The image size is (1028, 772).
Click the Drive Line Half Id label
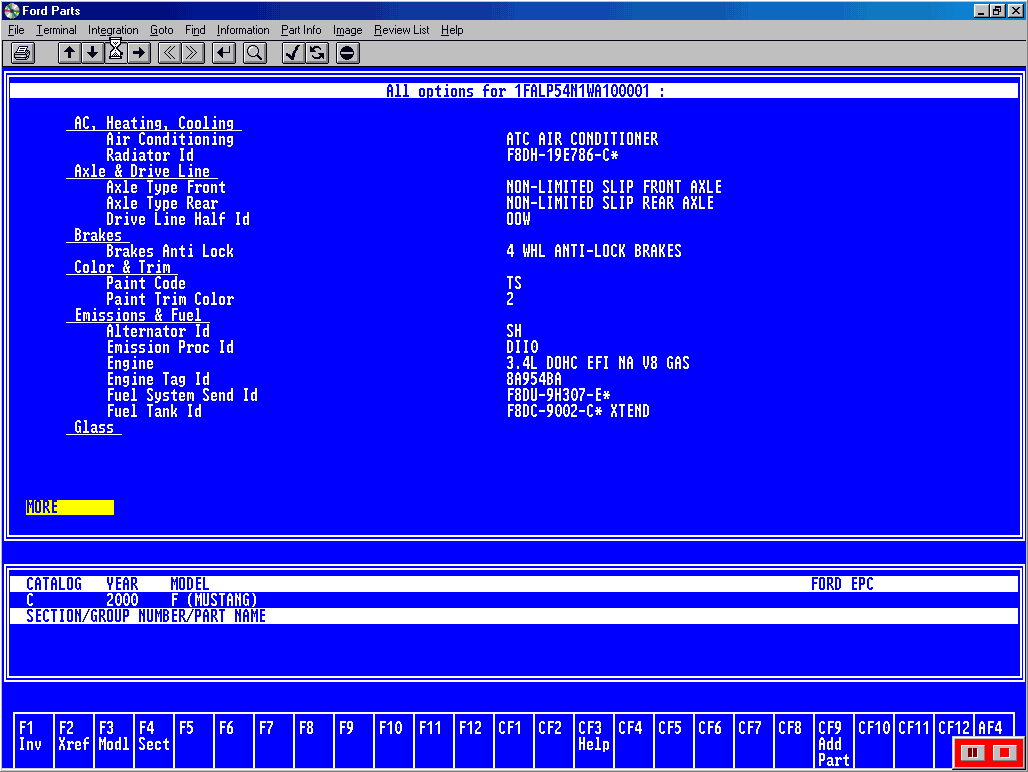[178, 219]
